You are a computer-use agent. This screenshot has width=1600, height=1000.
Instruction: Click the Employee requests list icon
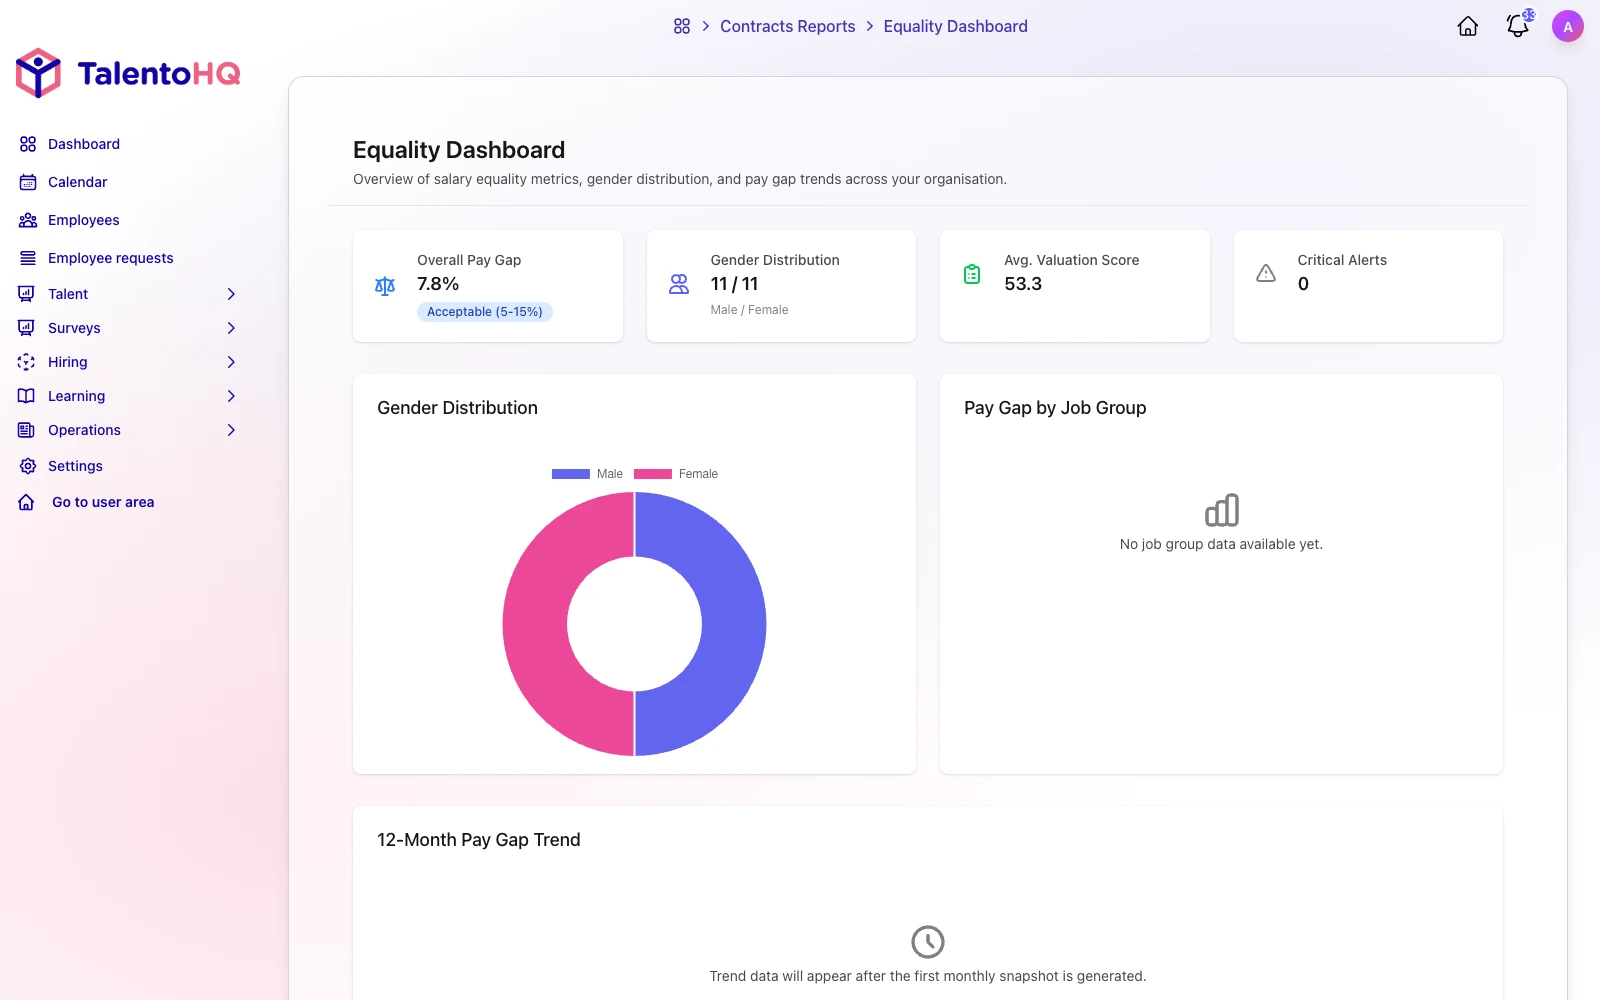[28, 258]
